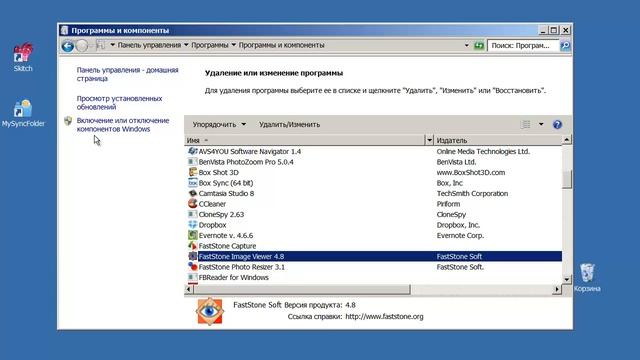Click the Evernote Corp. publisher cell
The width and height of the screenshot is (640, 360).
pos(460,236)
